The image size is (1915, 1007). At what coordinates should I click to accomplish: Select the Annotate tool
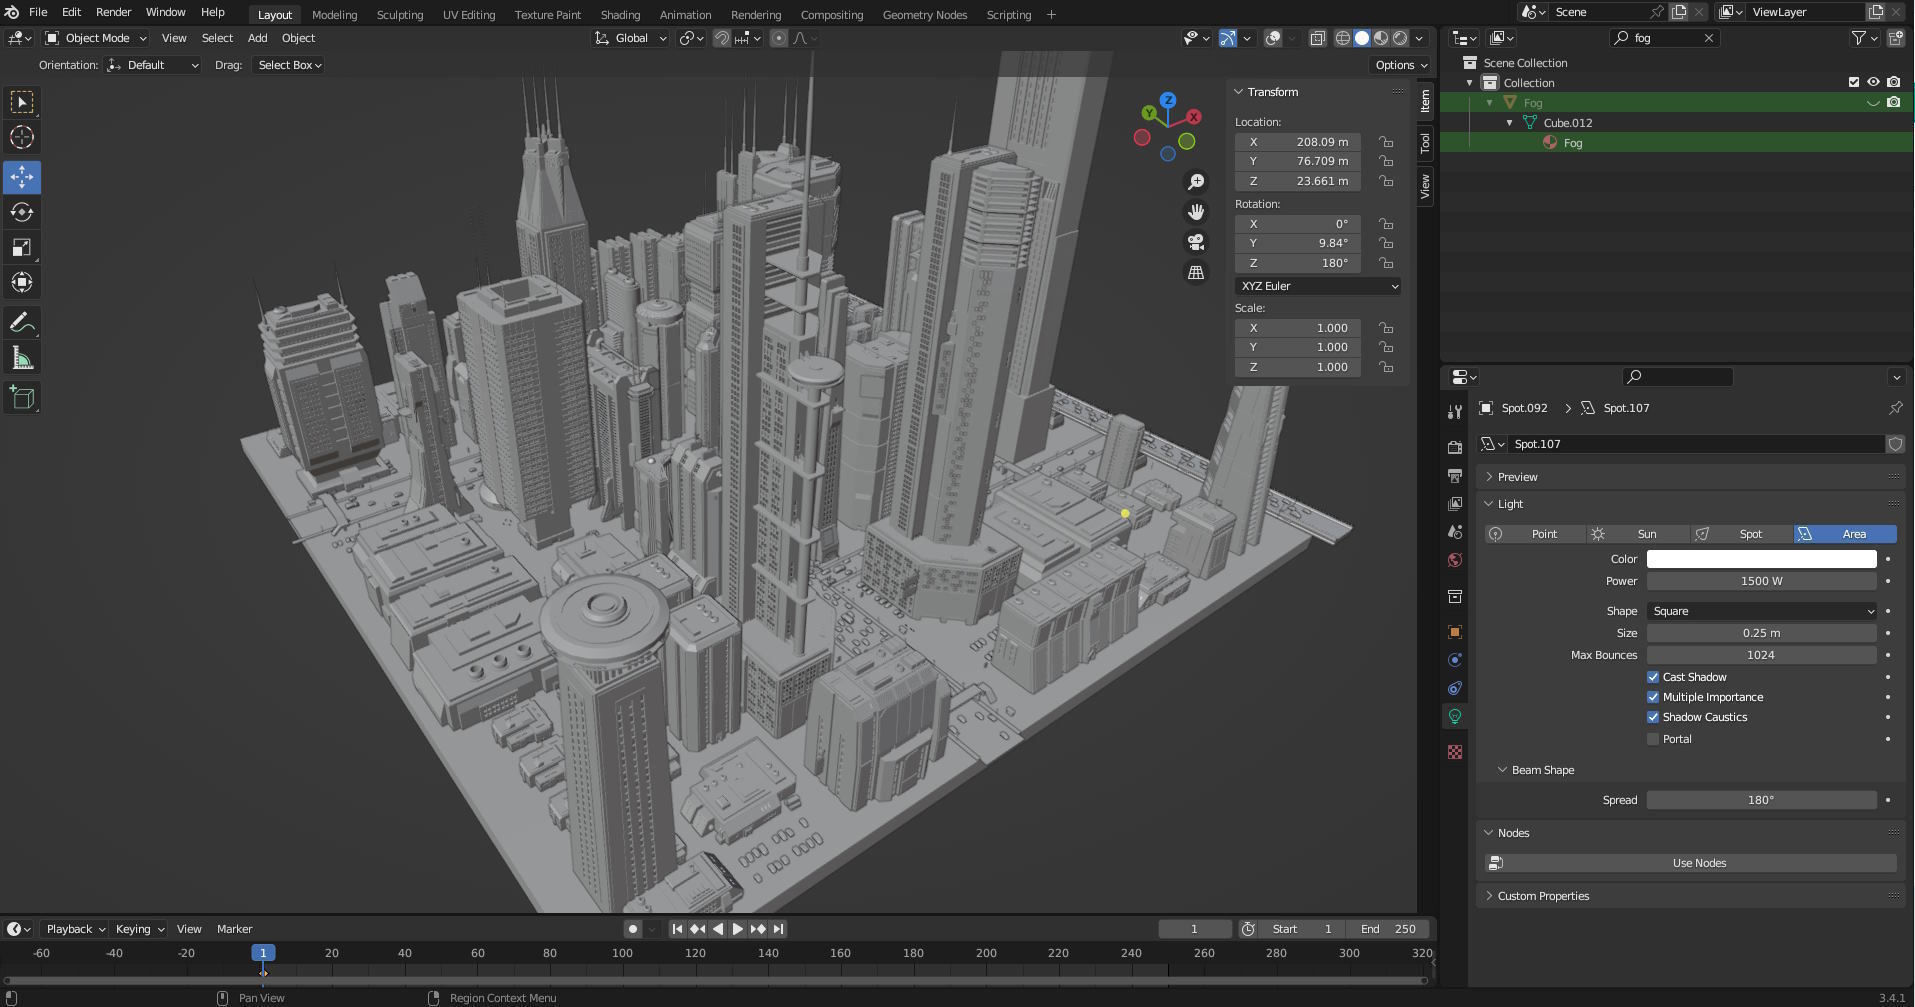(x=22, y=323)
